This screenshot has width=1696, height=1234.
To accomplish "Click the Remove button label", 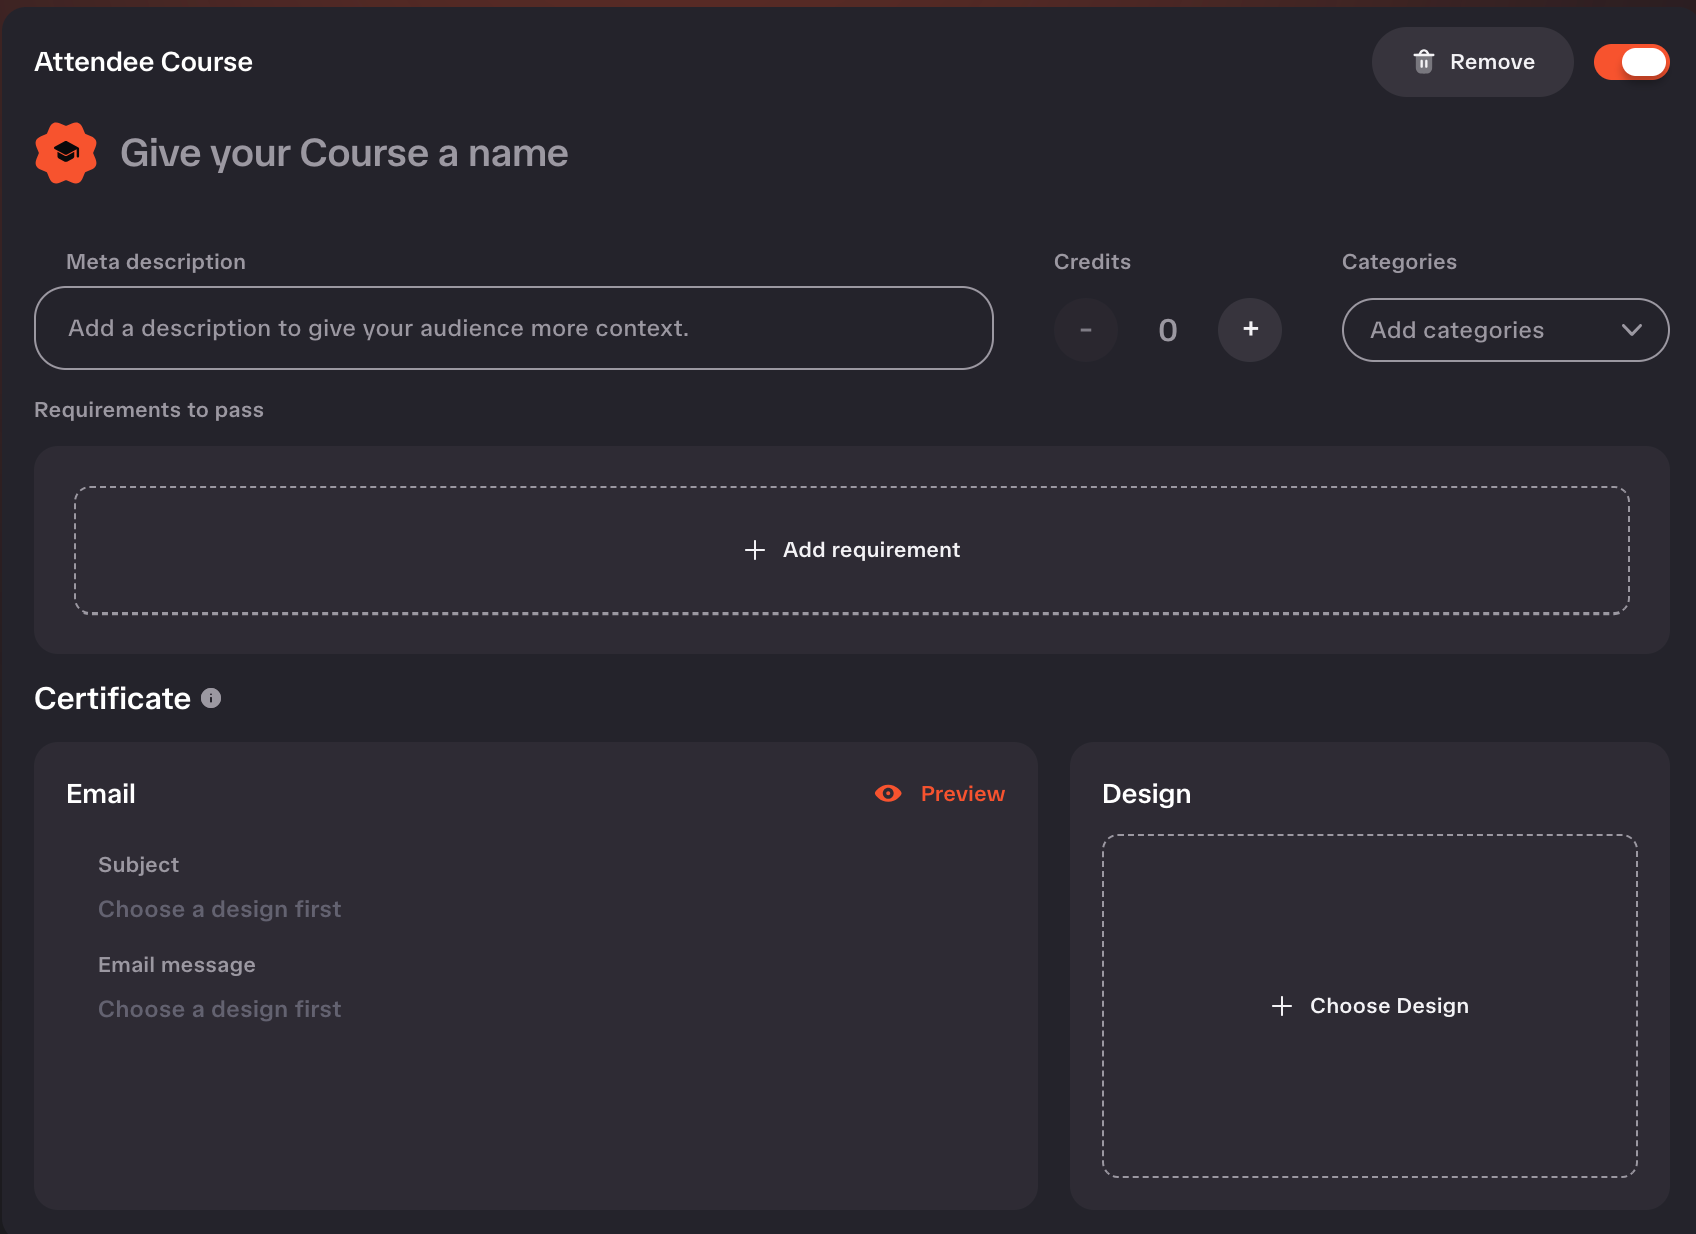I will pyautogui.click(x=1492, y=62).
